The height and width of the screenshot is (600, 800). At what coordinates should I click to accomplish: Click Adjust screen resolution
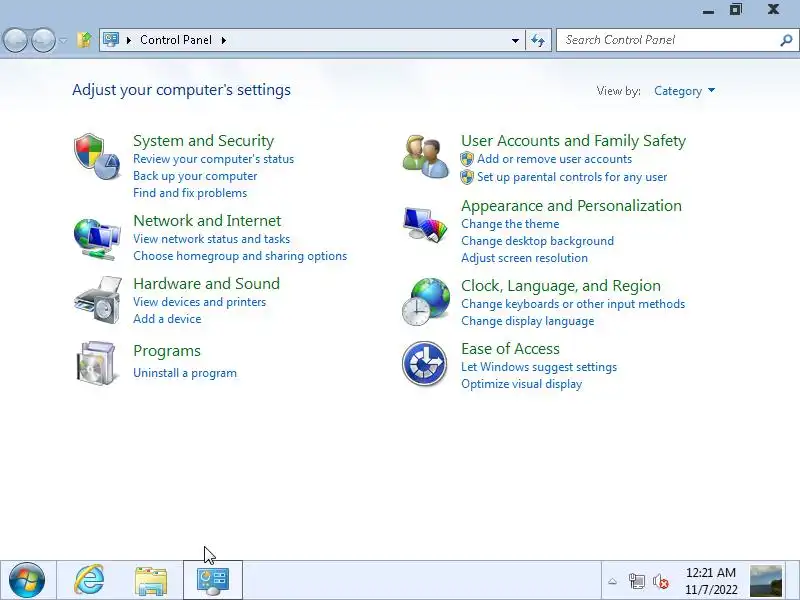point(524,258)
